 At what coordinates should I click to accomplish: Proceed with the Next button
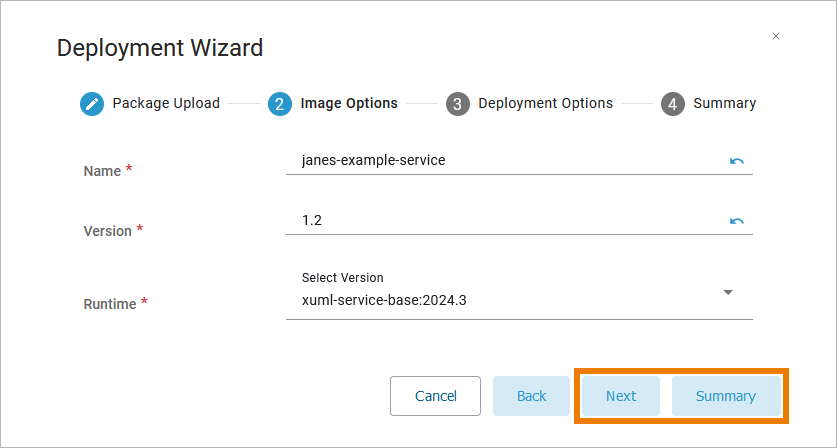(x=621, y=396)
